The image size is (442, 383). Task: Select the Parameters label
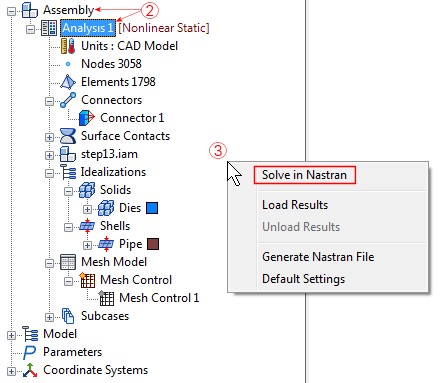73,352
